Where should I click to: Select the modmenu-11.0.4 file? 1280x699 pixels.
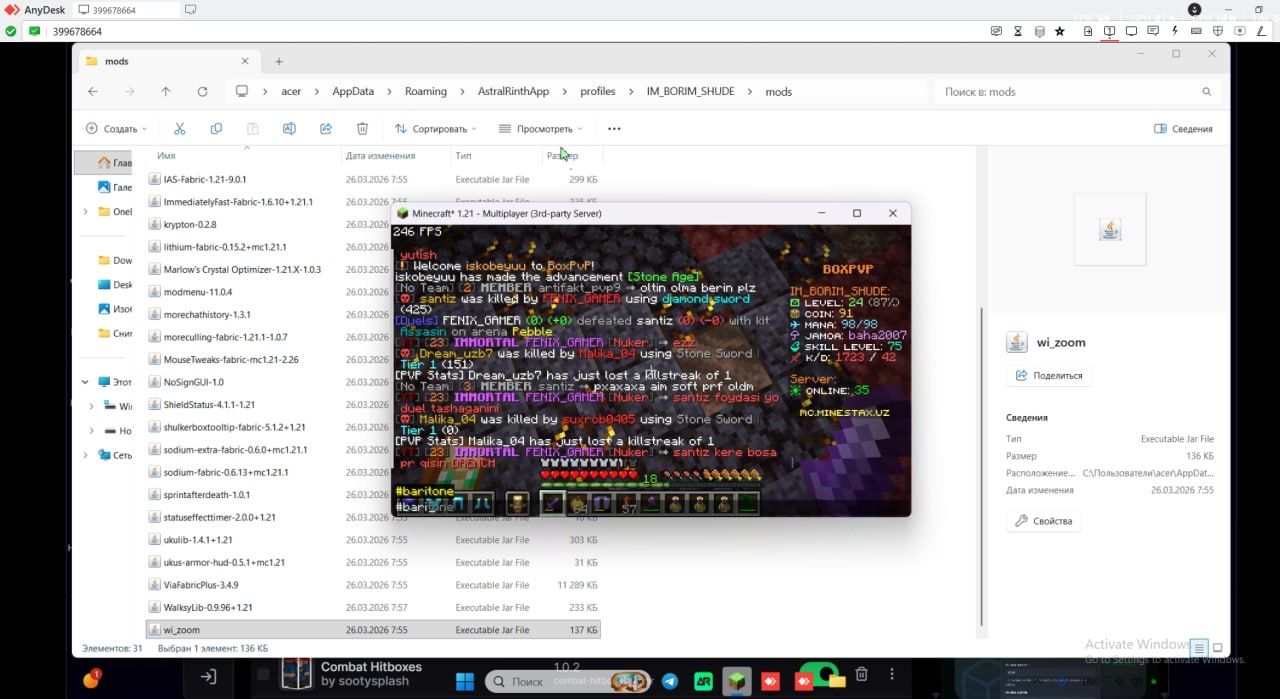[372, 292]
